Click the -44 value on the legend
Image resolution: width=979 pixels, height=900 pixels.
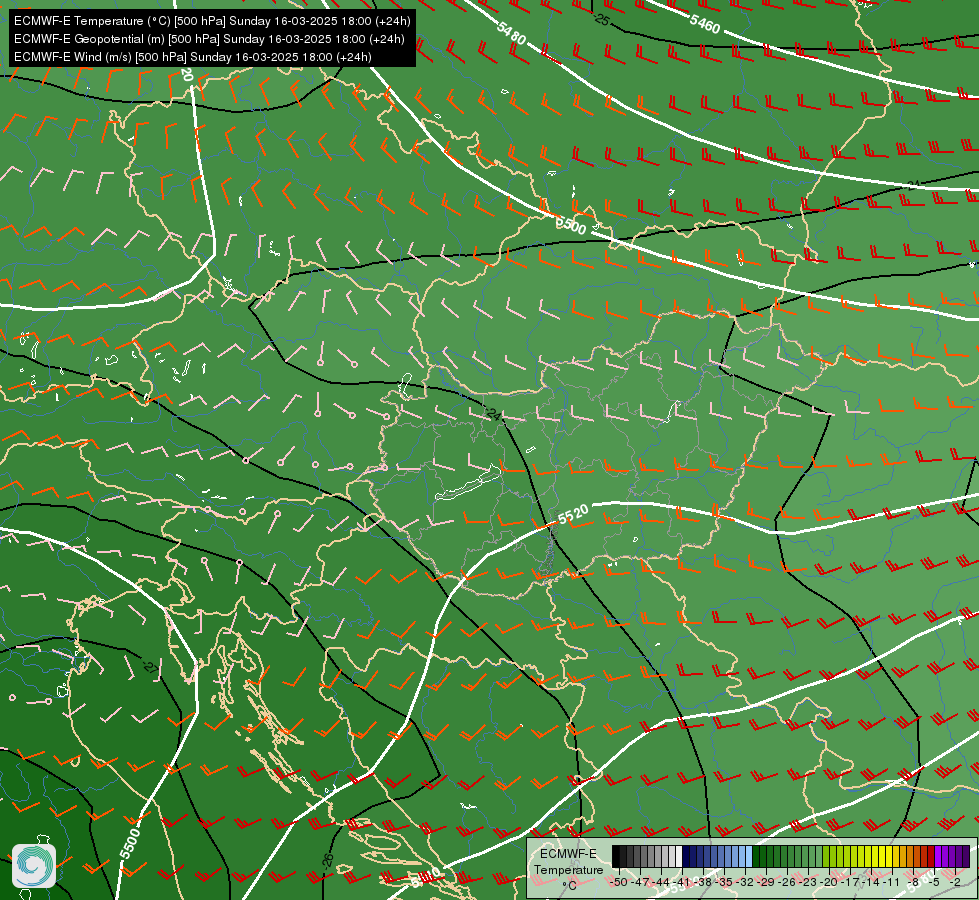tap(661, 883)
